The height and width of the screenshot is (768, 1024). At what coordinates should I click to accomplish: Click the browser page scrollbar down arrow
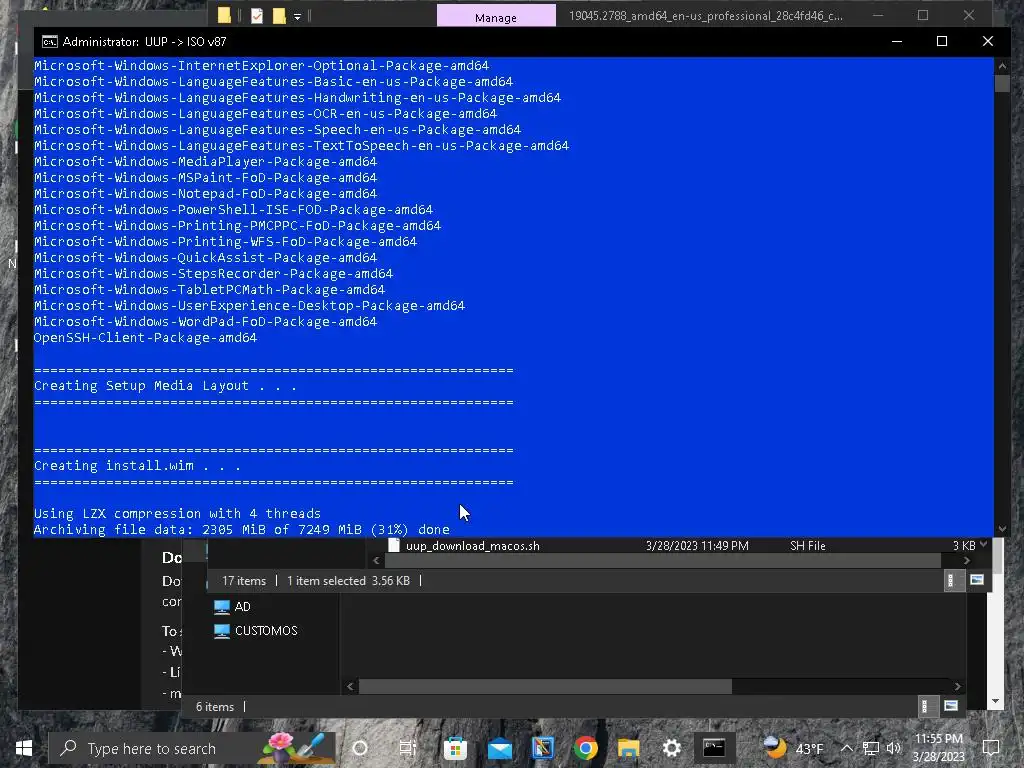click(995, 701)
